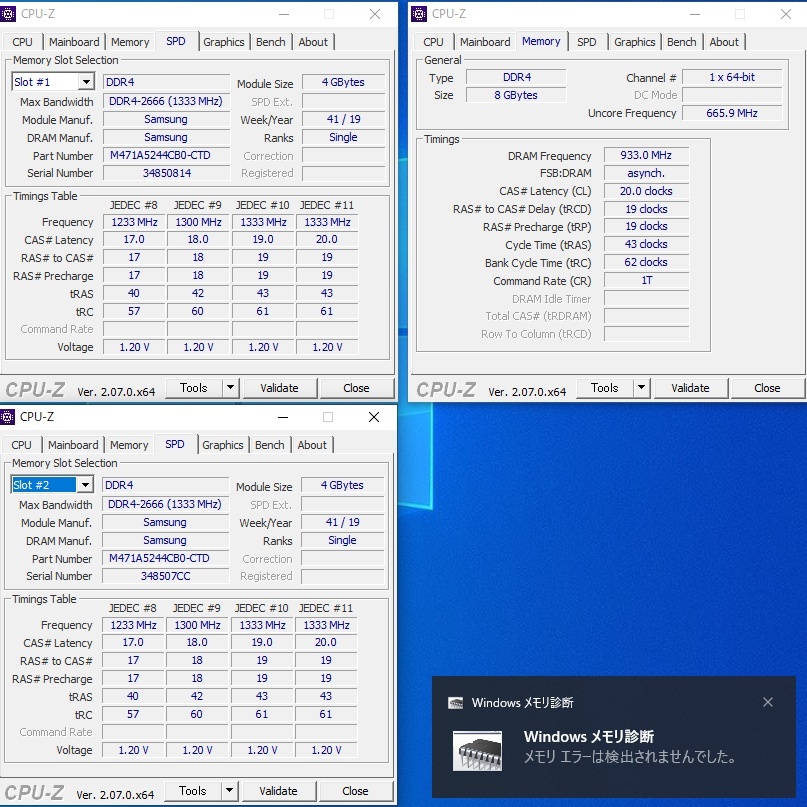Click Tools button in Memory window
Image resolution: width=807 pixels, height=807 pixels.
pyautogui.click(x=605, y=388)
